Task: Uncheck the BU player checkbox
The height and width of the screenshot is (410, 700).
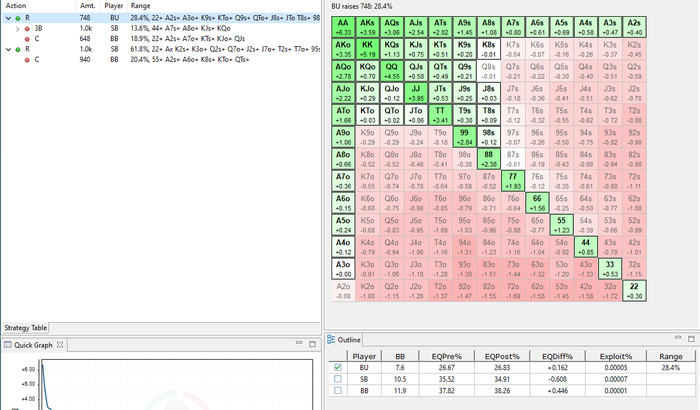Action: point(338,368)
